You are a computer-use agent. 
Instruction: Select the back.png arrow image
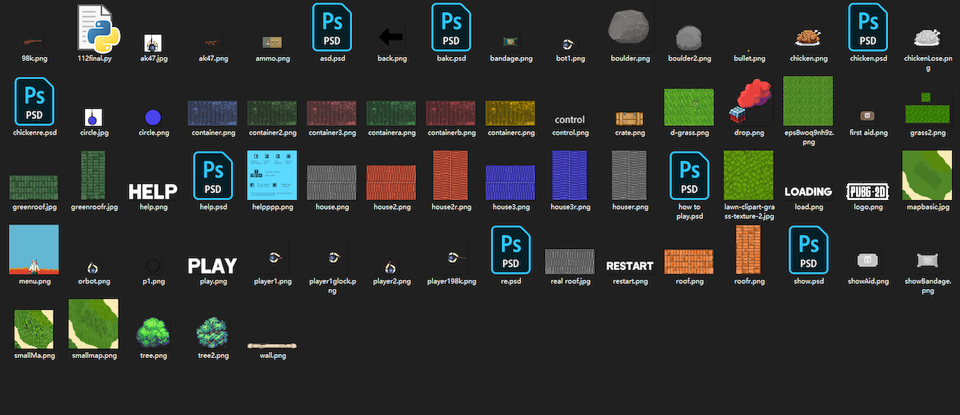click(391, 37)
